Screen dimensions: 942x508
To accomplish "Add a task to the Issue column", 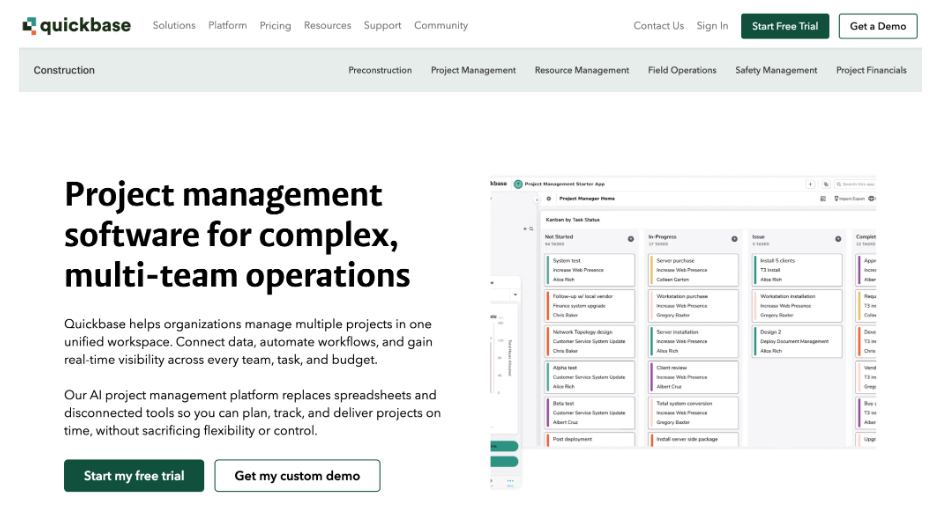I will click(x=838, y=239).
